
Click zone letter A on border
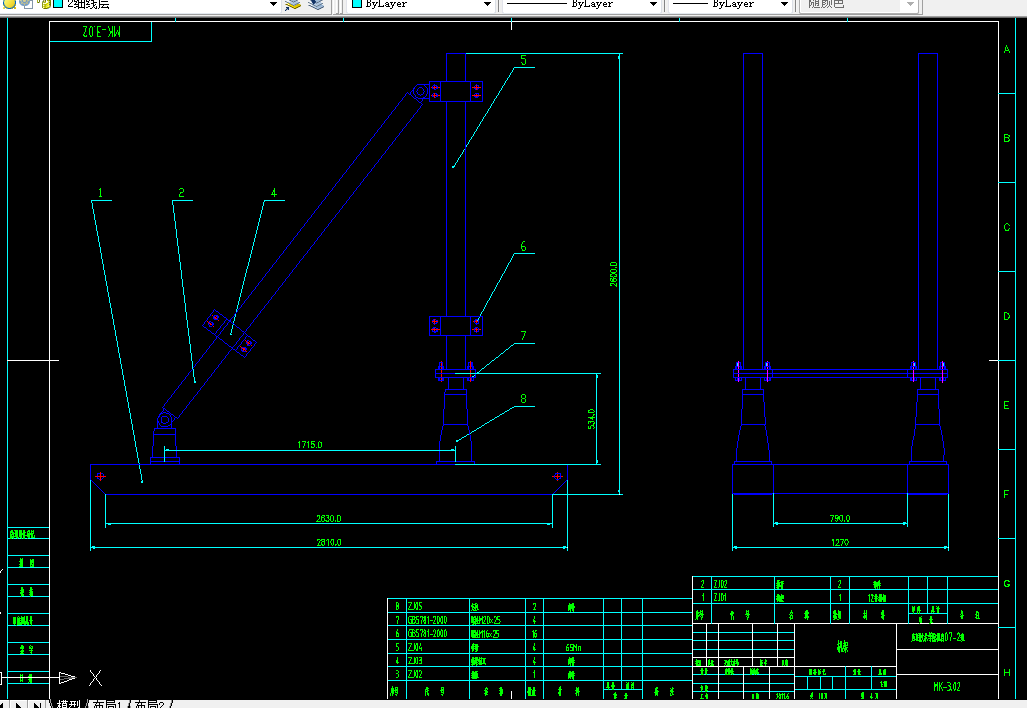point(1007,49)
